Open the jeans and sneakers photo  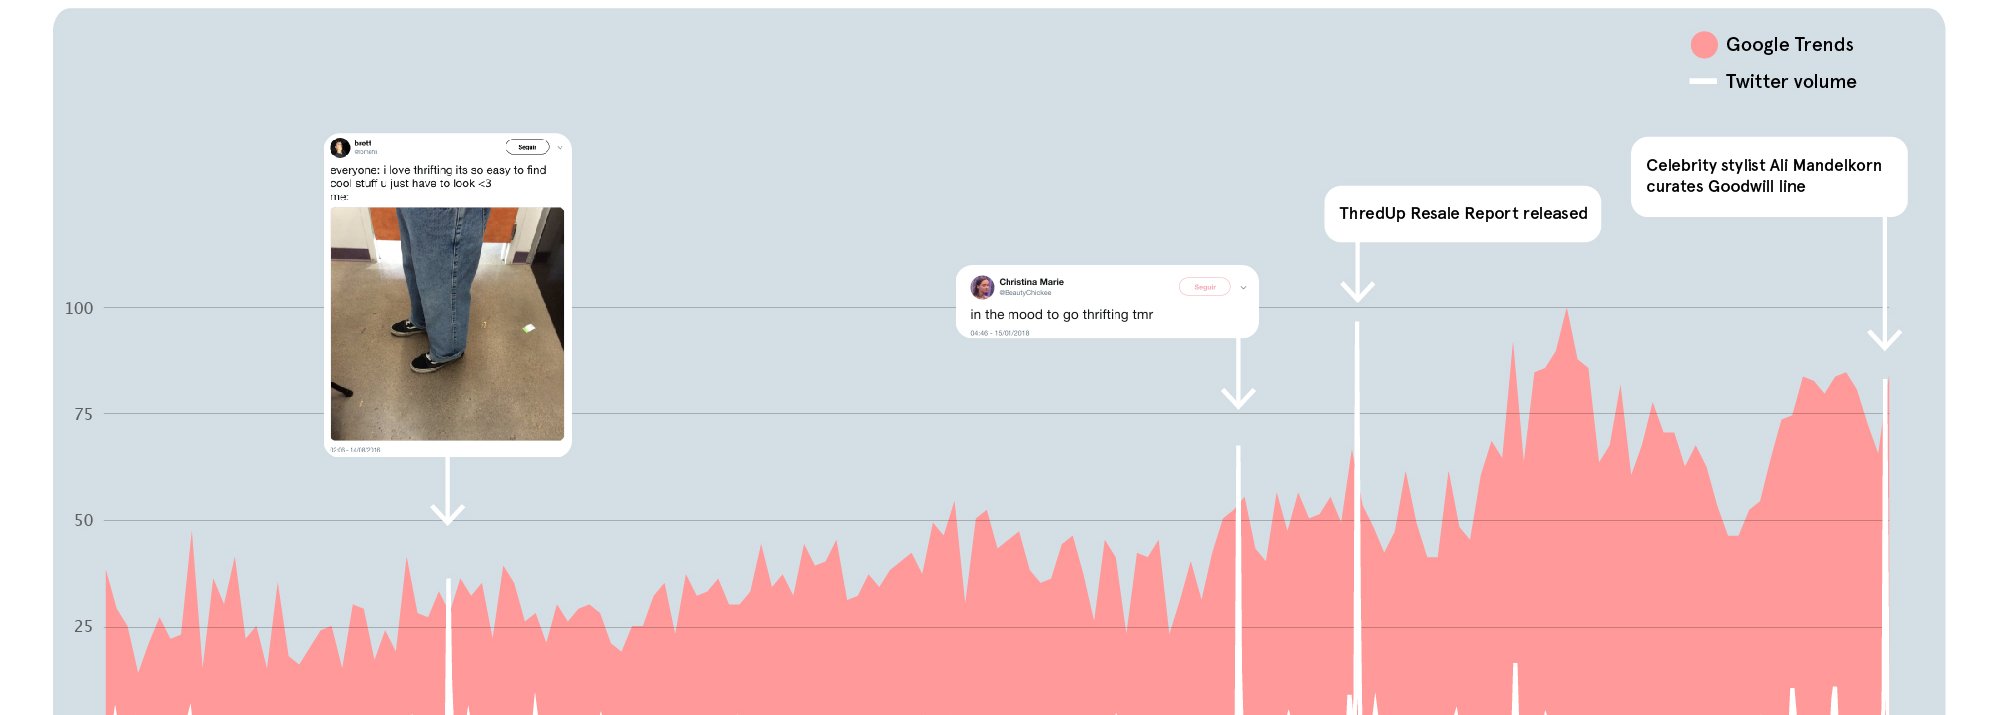[x=447, y=323]
